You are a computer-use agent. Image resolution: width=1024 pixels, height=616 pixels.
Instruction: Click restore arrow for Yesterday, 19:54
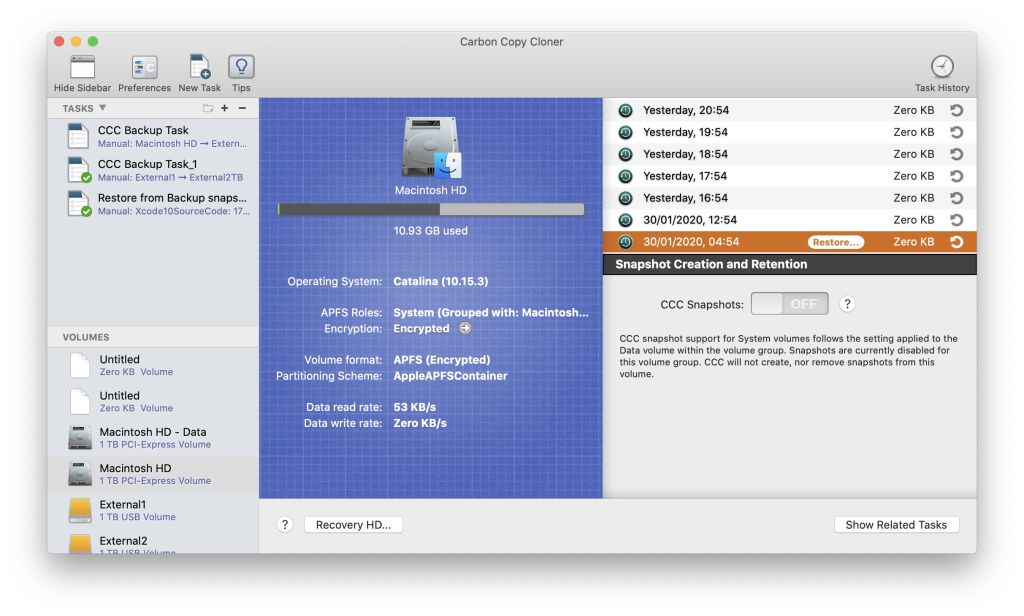click(957, 132)
